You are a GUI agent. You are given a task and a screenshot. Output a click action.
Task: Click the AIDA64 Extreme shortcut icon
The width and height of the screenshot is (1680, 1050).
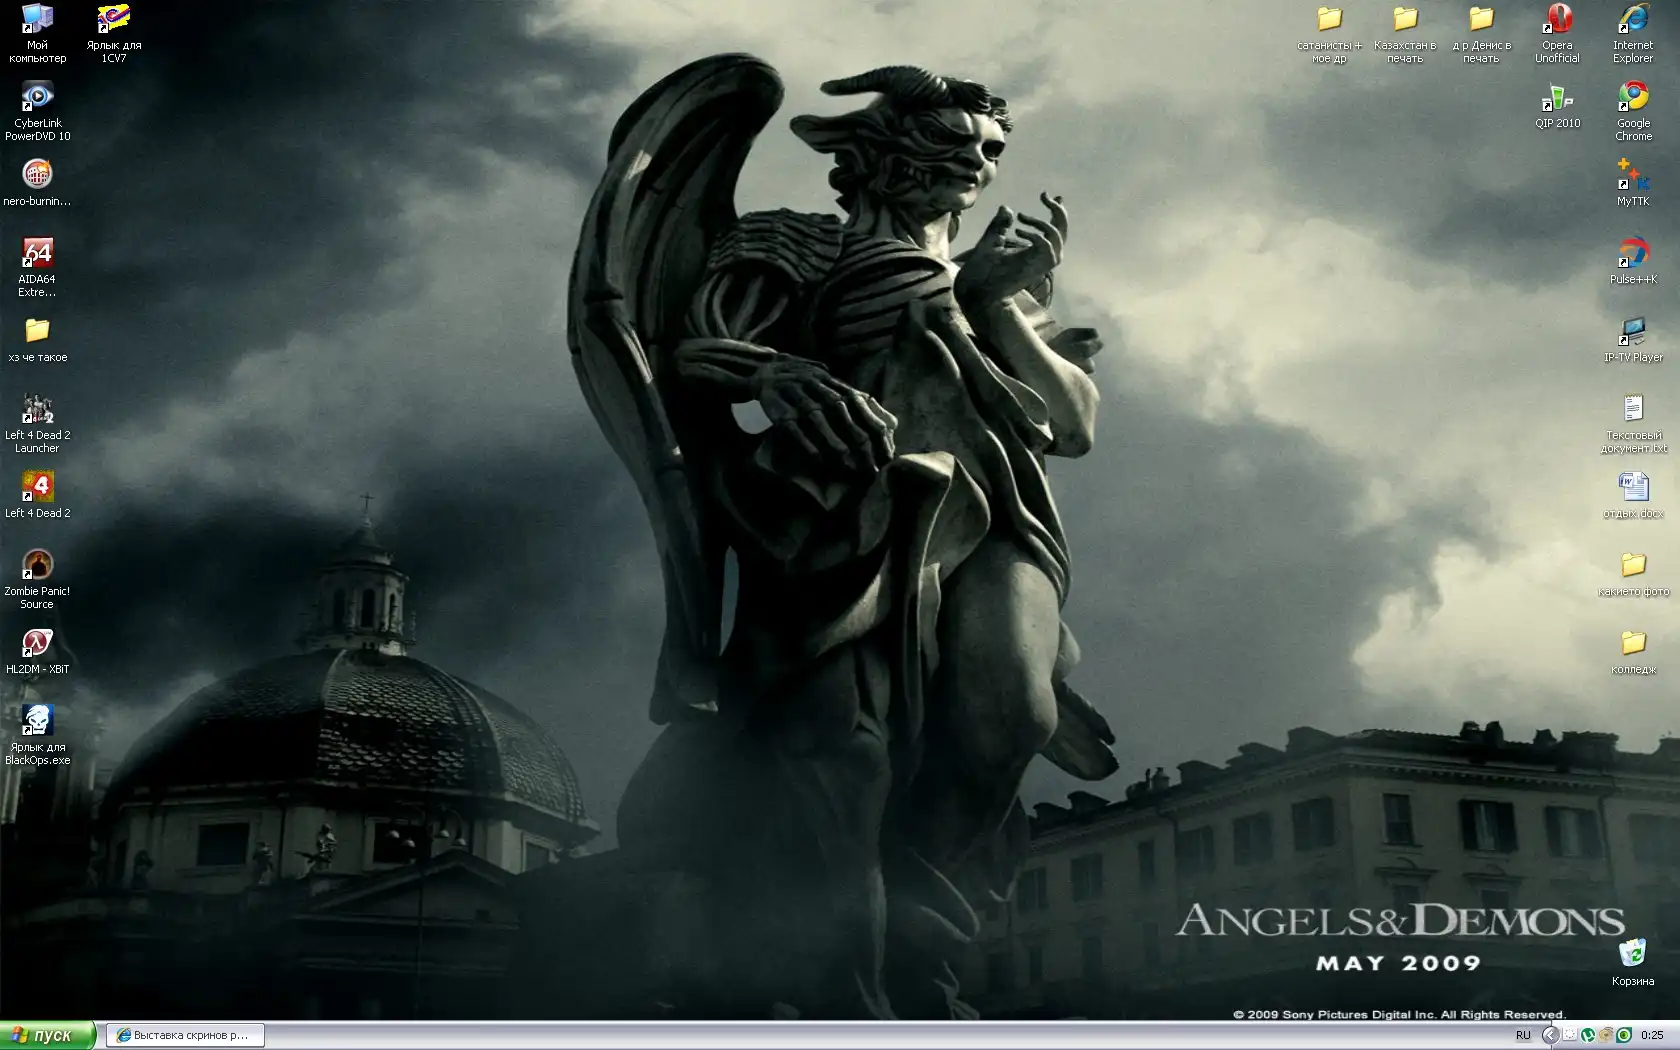pyautogui.click(x=37, y=254)
